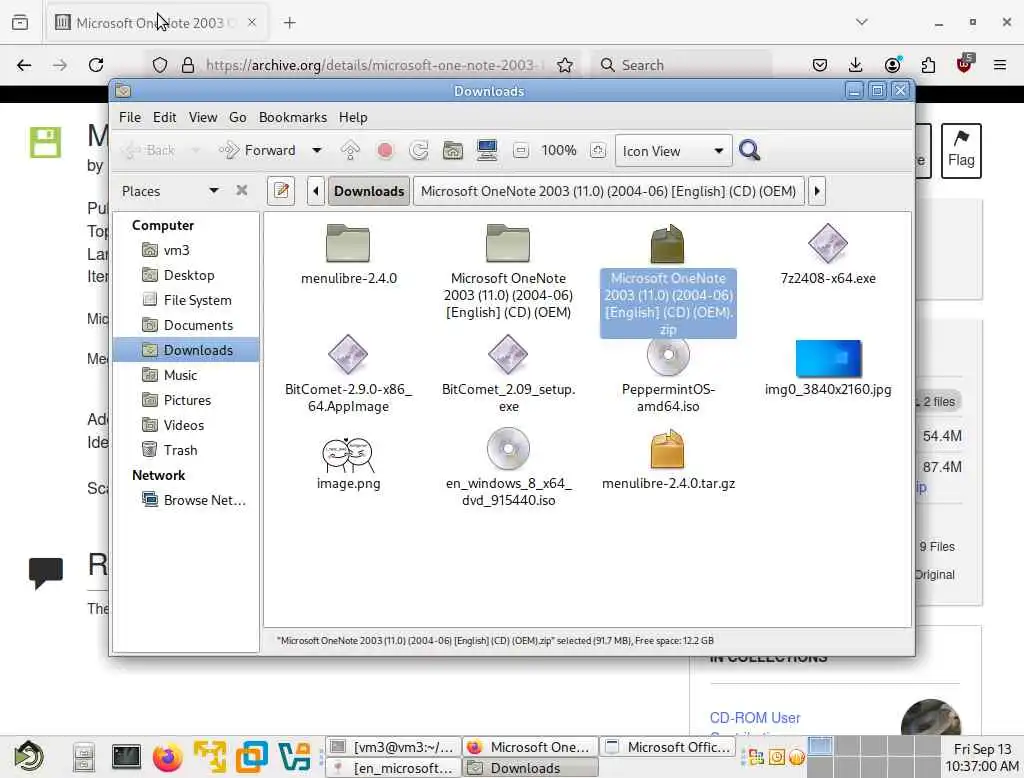Click the archive.org URL address bar
The height and width of the screenshot is (778, 1024).
(x=372, y=65)
